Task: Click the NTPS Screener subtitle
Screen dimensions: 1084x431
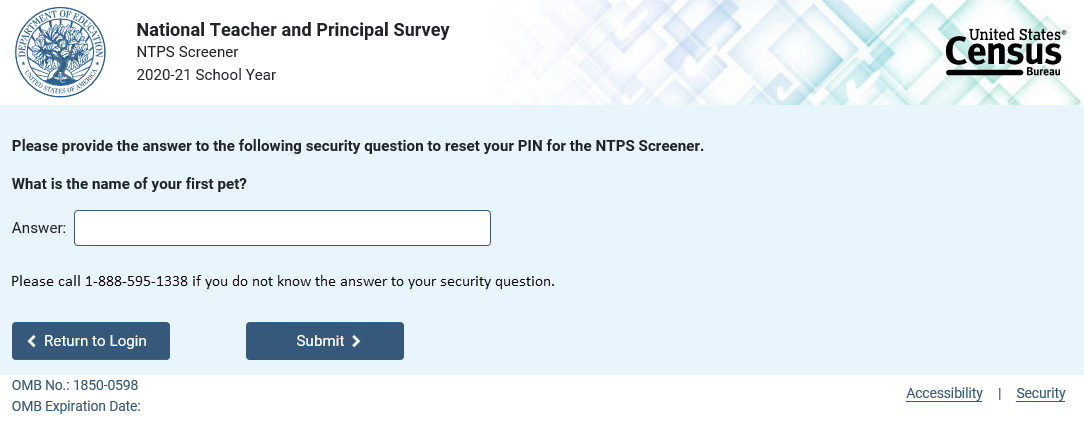Action: pos(187,52)
